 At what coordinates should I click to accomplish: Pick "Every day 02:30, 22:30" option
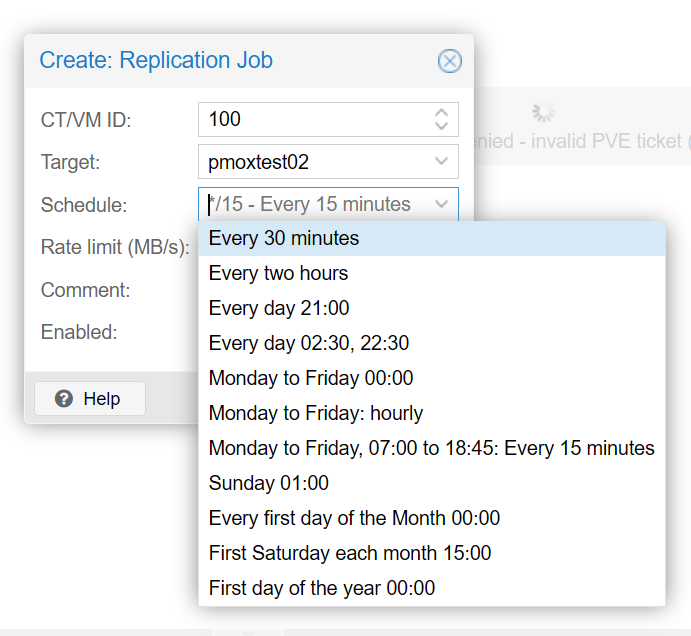pos(308,343)
